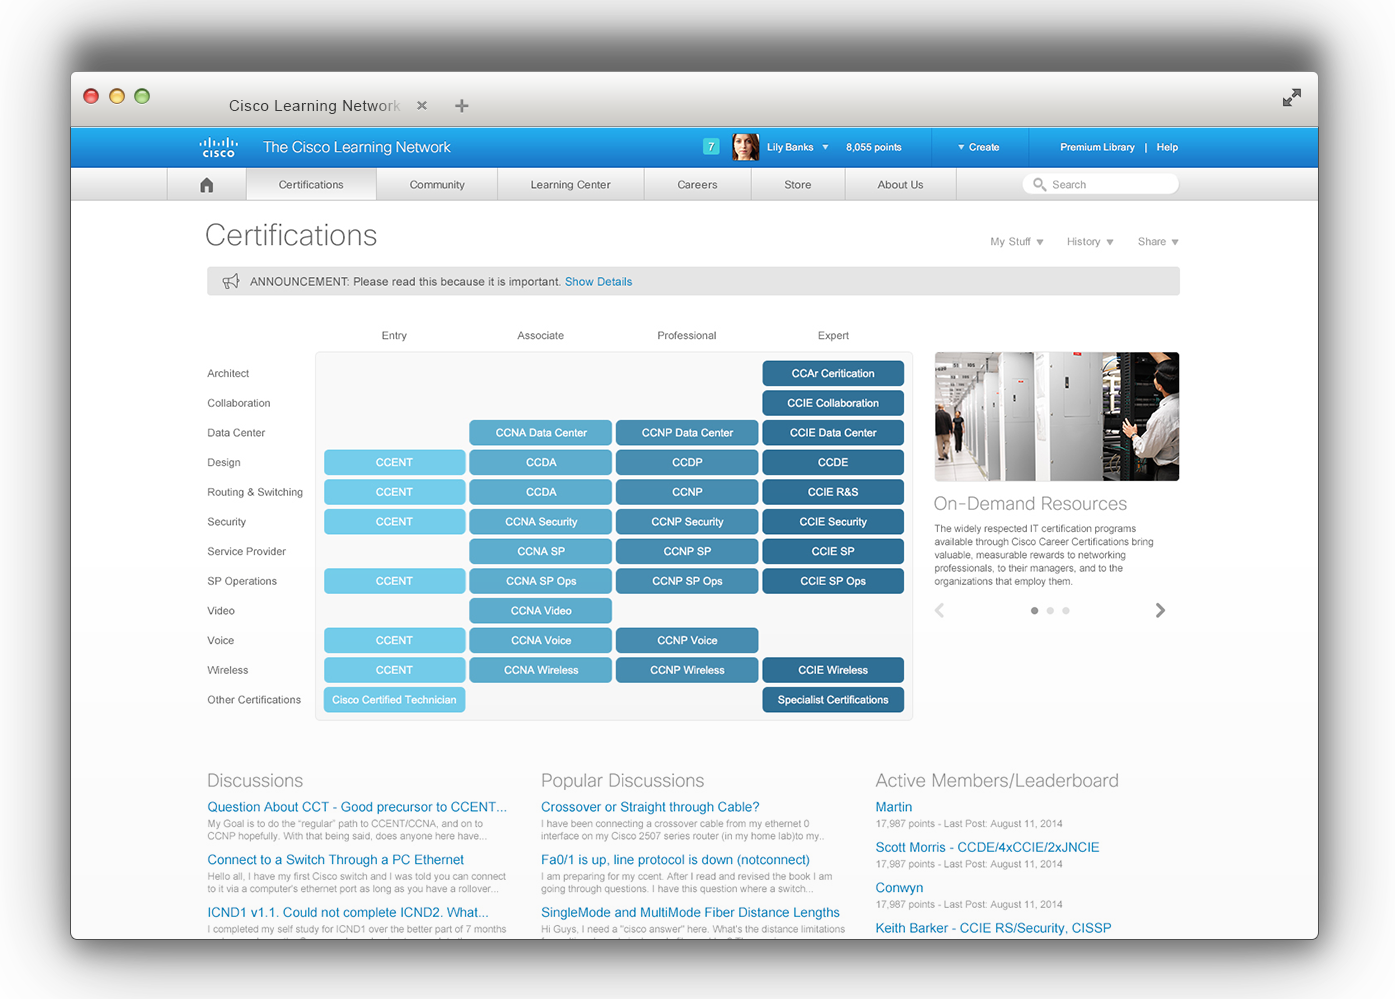The height and width of the screenshot is (999, 1395).
Task: Select CCIE Data Center button
Action: [833, 433]
